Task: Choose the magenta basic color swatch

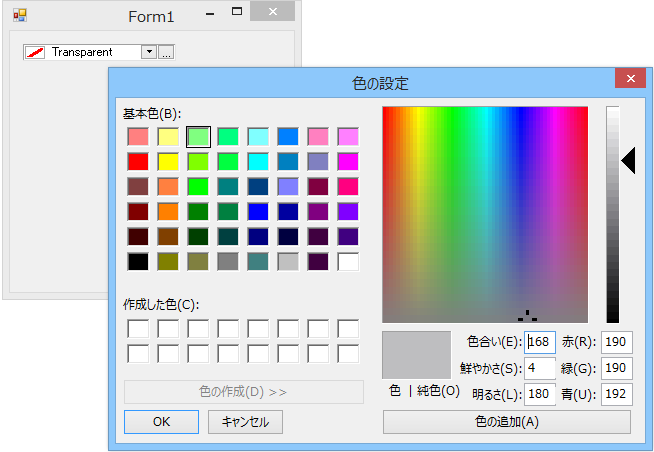Action: click(x=348, y=161)
